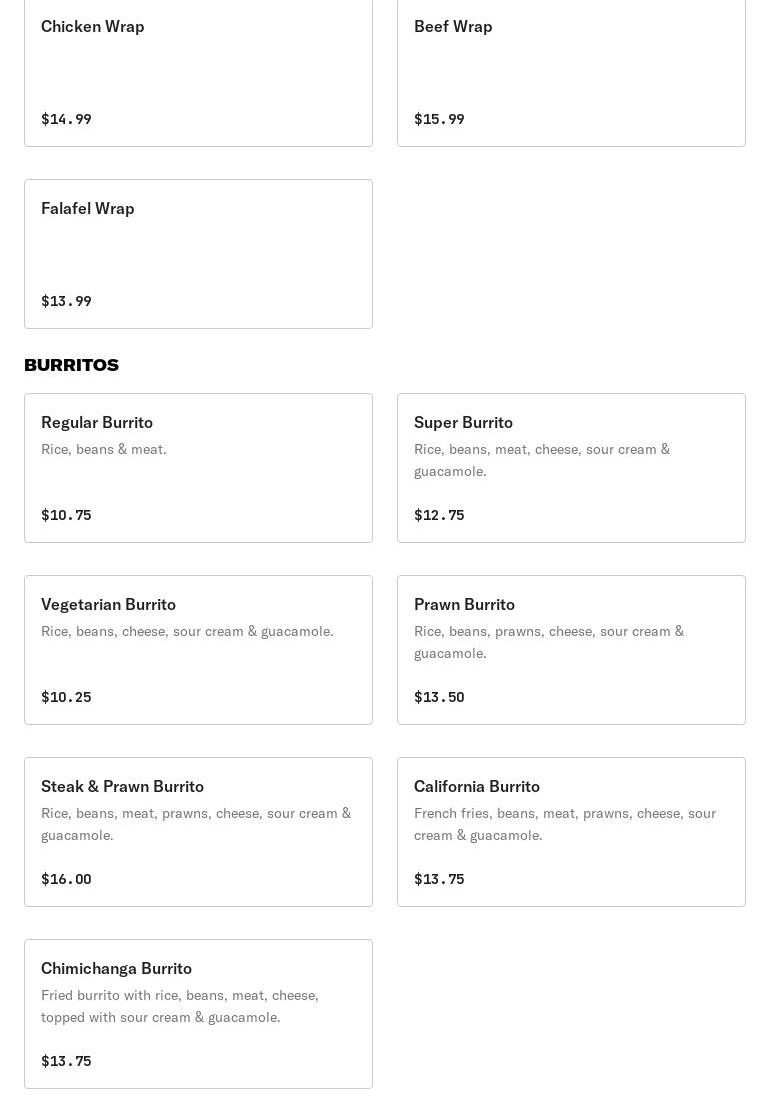
Task: Open the Regular Burrito card
Action: (198, 468)
